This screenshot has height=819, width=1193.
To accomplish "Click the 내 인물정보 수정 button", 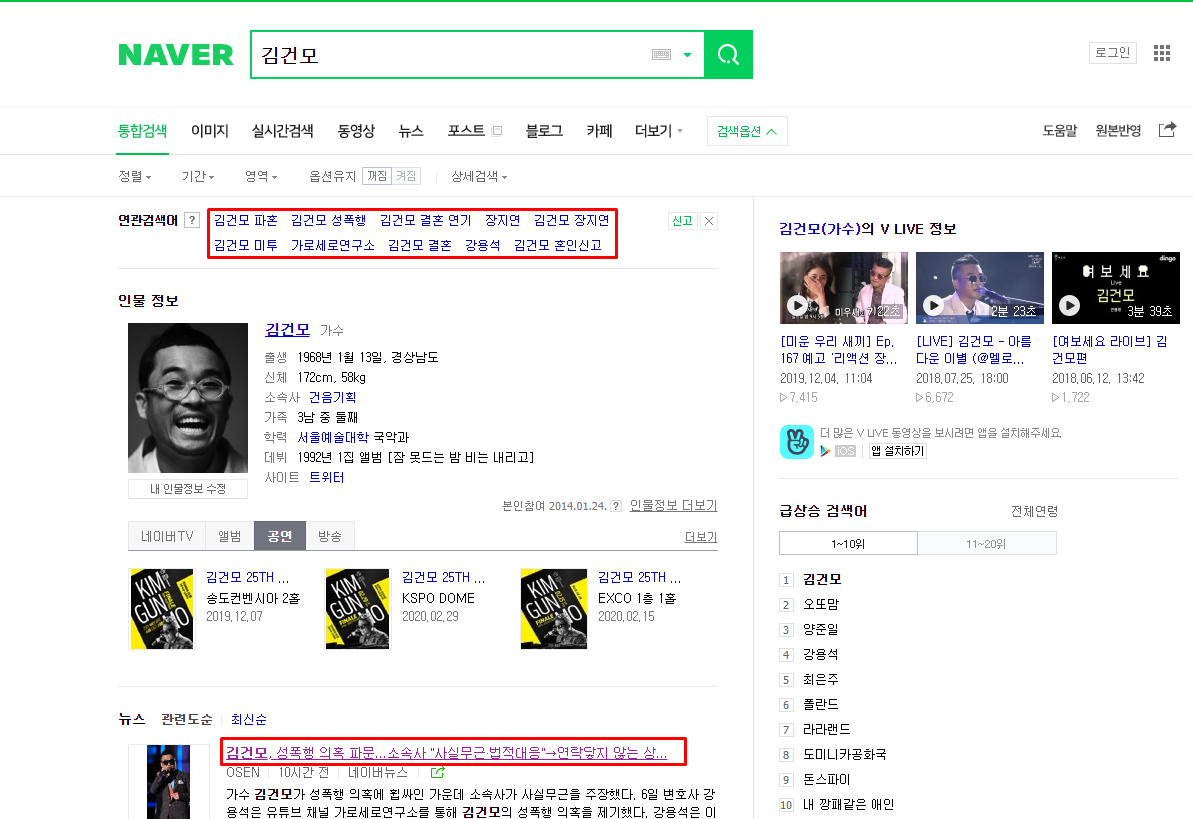I will (188, 489).
